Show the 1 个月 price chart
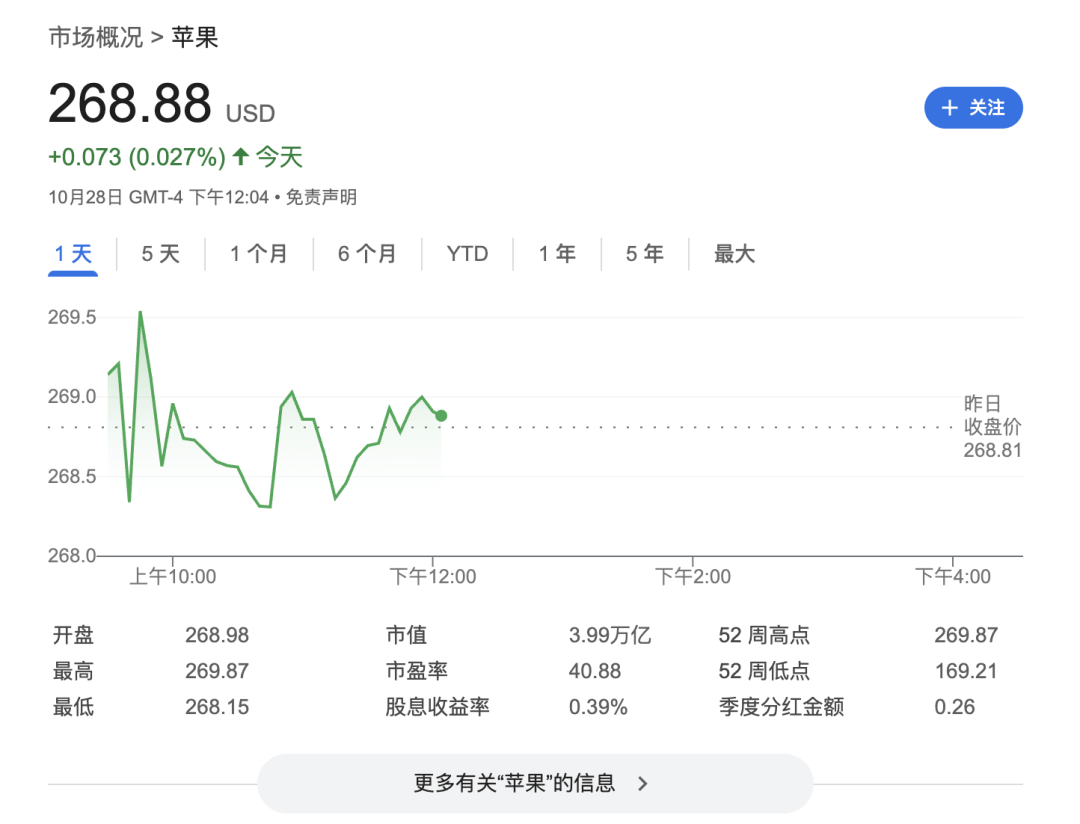This screenshot has height=824, width=1080. point(258,254)
